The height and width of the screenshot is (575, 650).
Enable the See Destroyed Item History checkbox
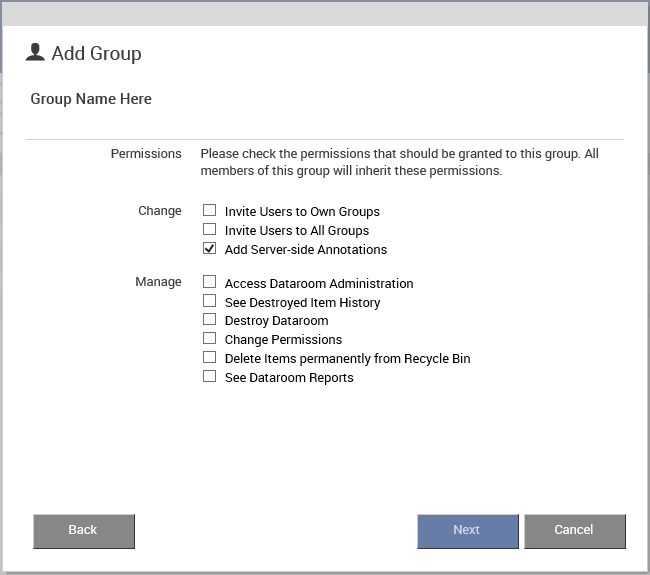point(209,301)
